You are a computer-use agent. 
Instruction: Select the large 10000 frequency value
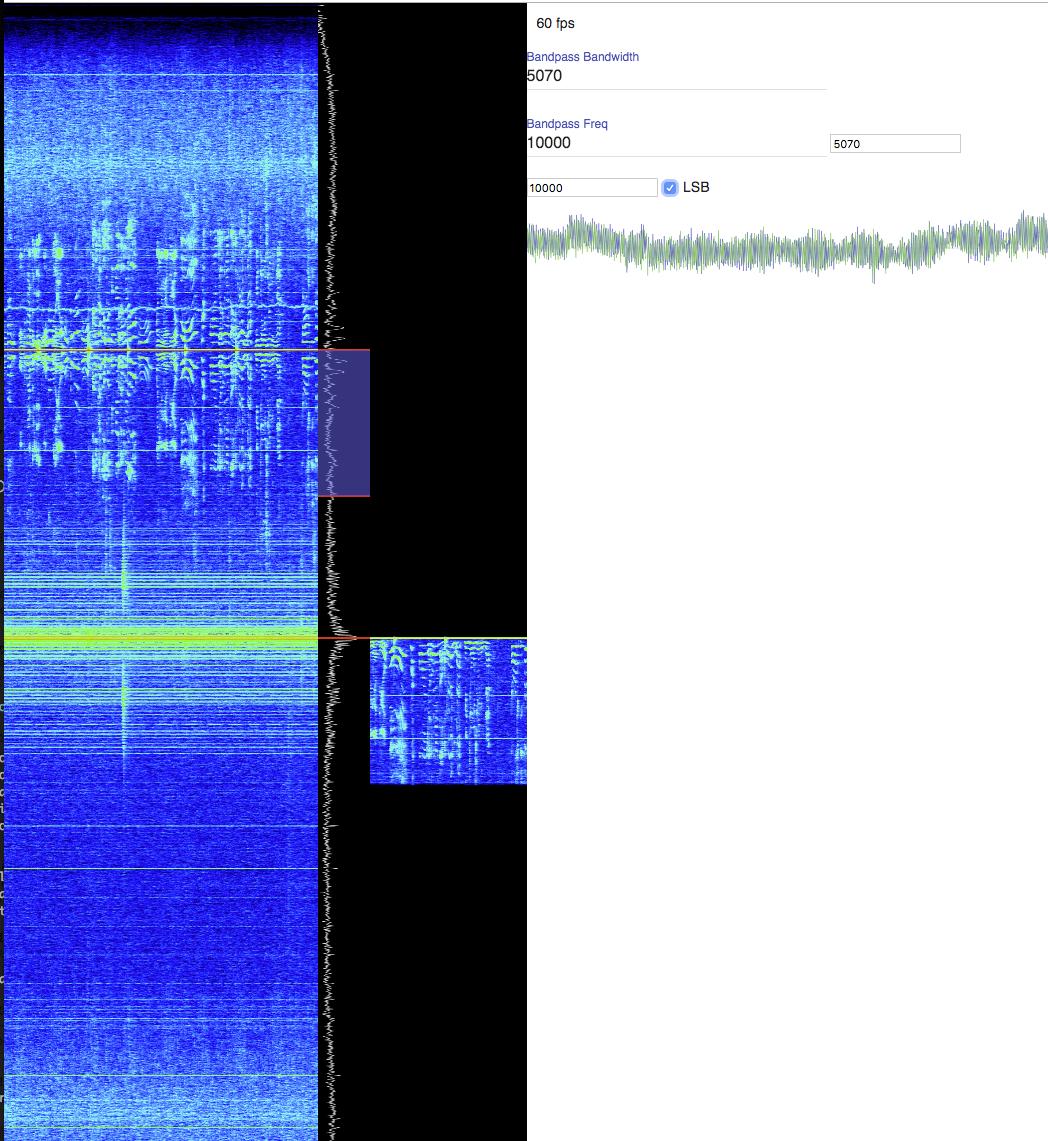tap(549, 143)
